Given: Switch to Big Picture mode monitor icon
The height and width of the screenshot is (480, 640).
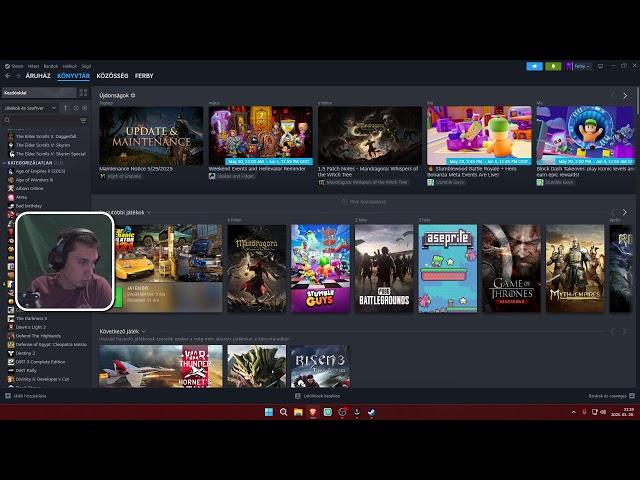Looking at the screenshot, I should (600, 66).
